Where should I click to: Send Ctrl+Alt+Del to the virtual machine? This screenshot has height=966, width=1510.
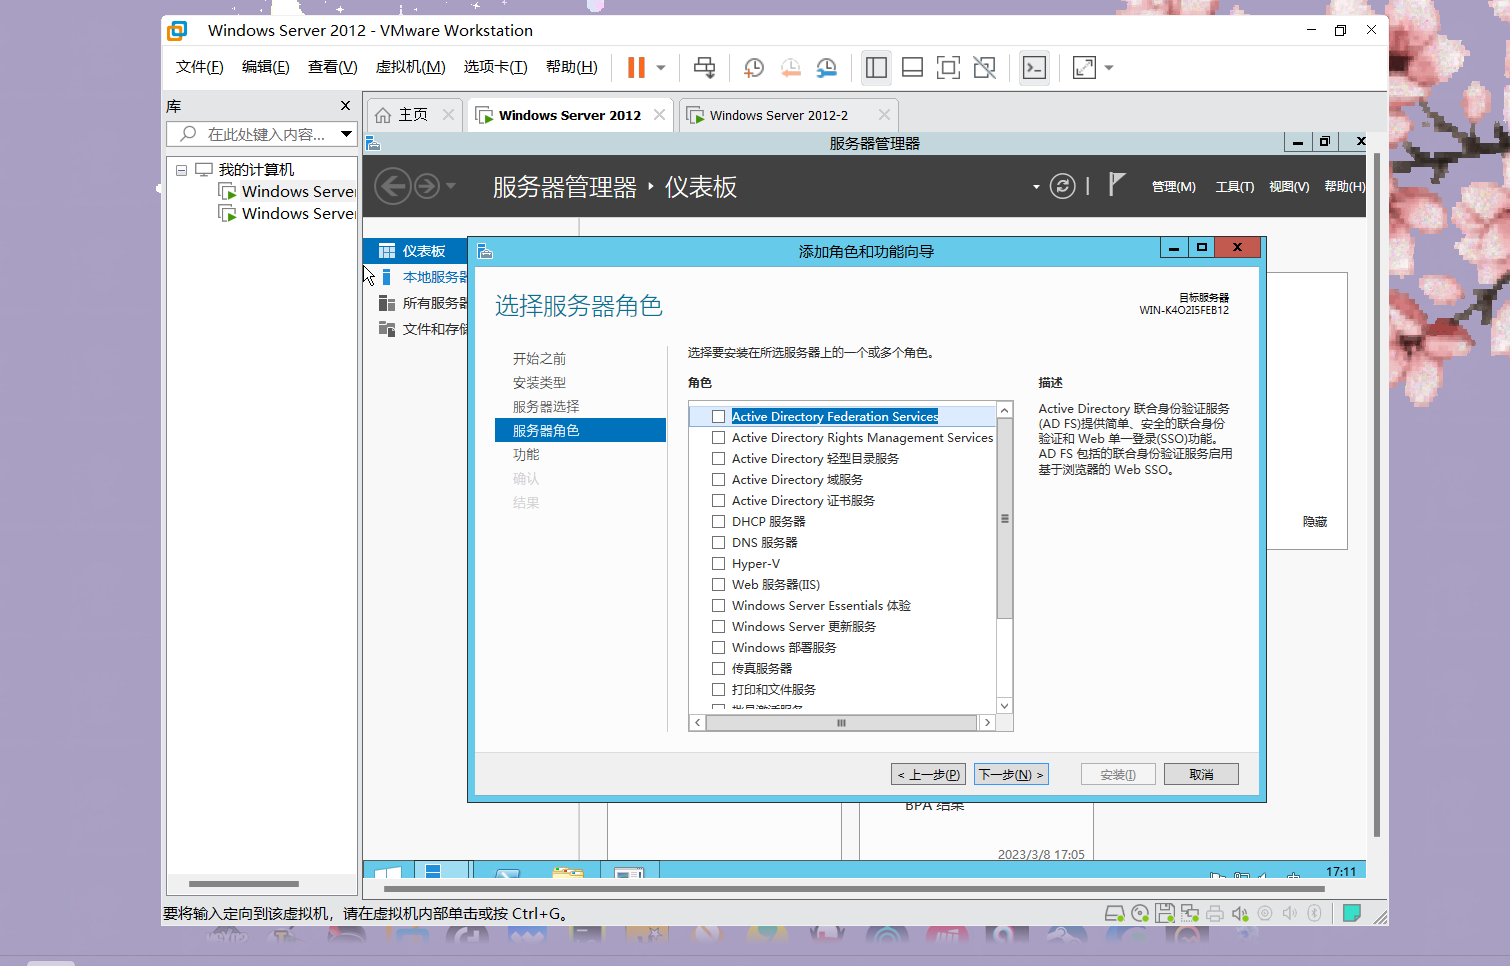(x=705, y=67)
